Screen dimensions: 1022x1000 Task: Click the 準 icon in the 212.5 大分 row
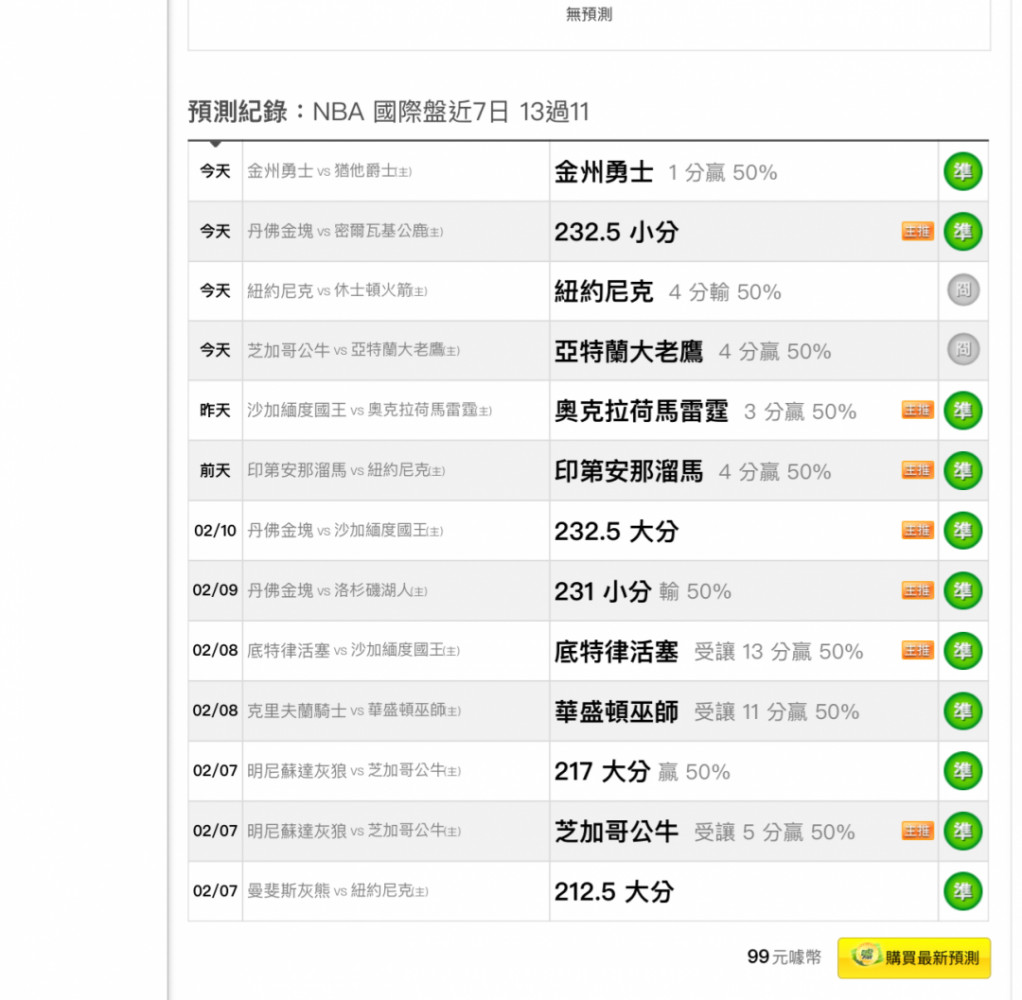963,891
